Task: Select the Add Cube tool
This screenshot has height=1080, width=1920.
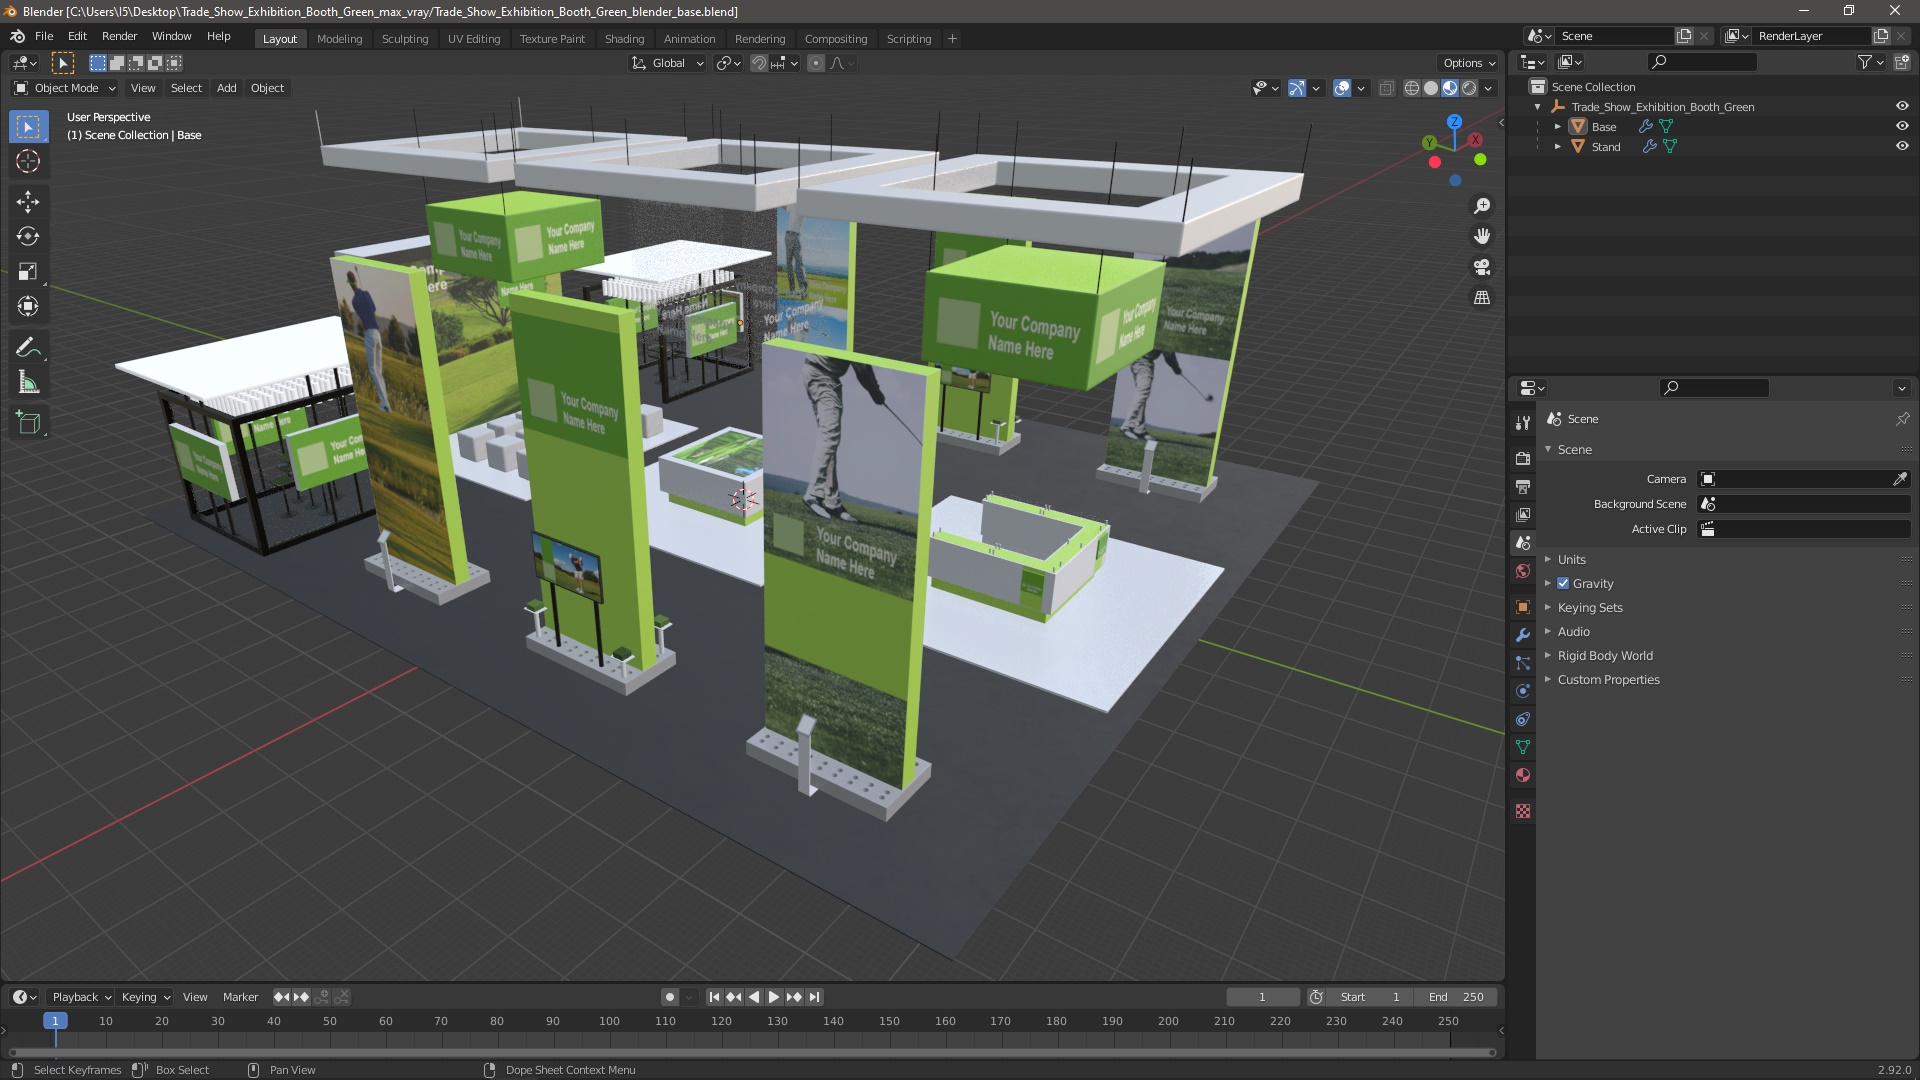Action: pos(28,423)
